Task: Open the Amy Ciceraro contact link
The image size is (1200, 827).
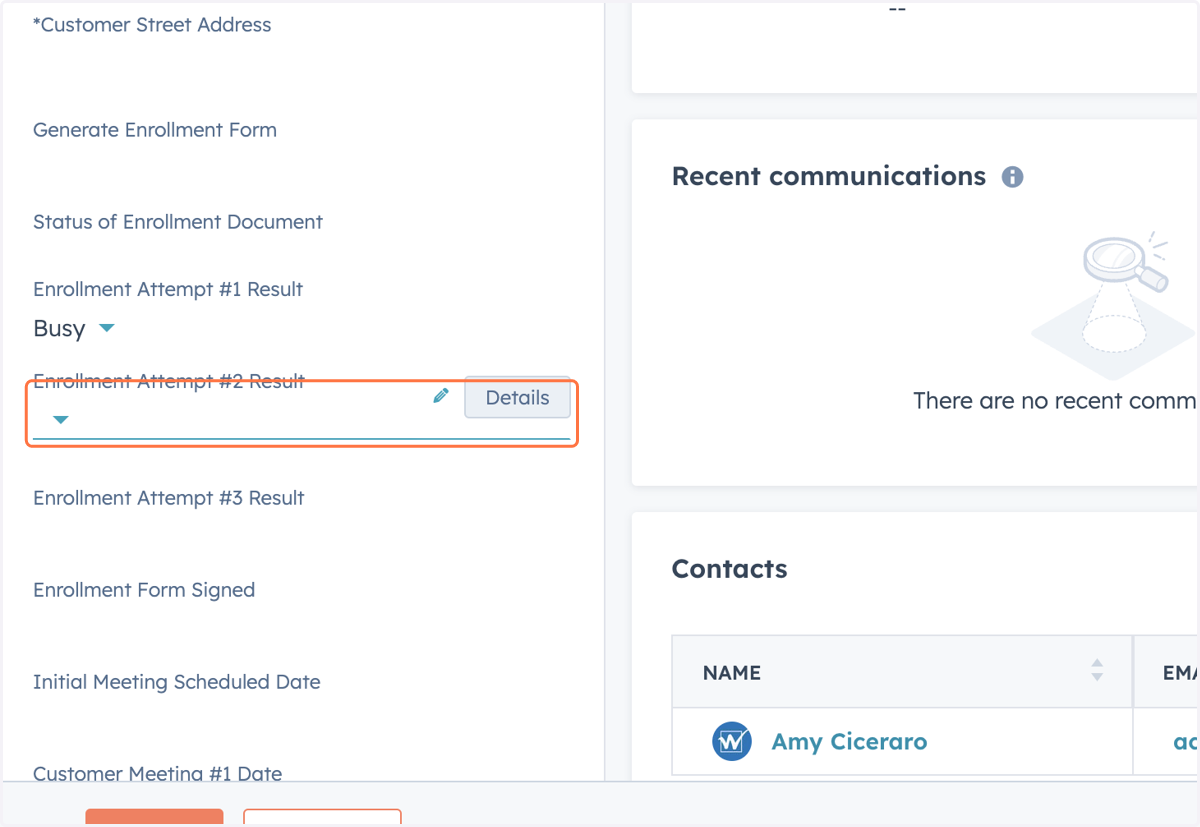Action: (849, 742)
